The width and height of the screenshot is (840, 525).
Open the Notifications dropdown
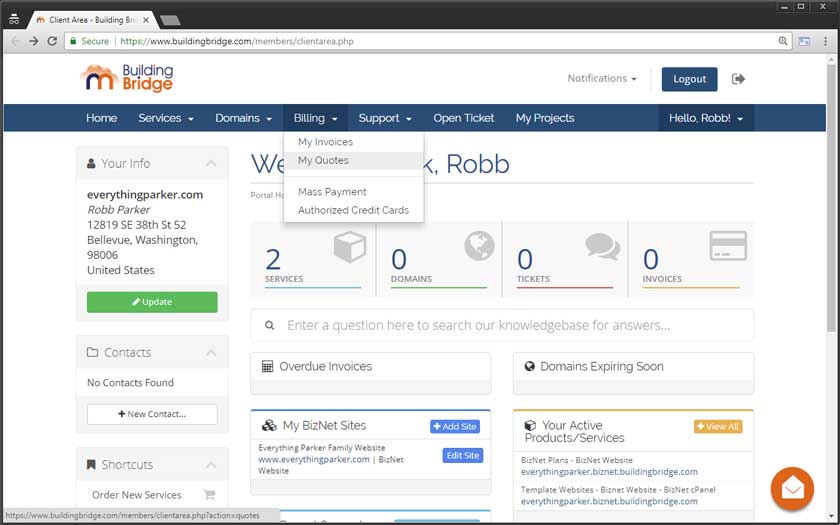(602, 78)
